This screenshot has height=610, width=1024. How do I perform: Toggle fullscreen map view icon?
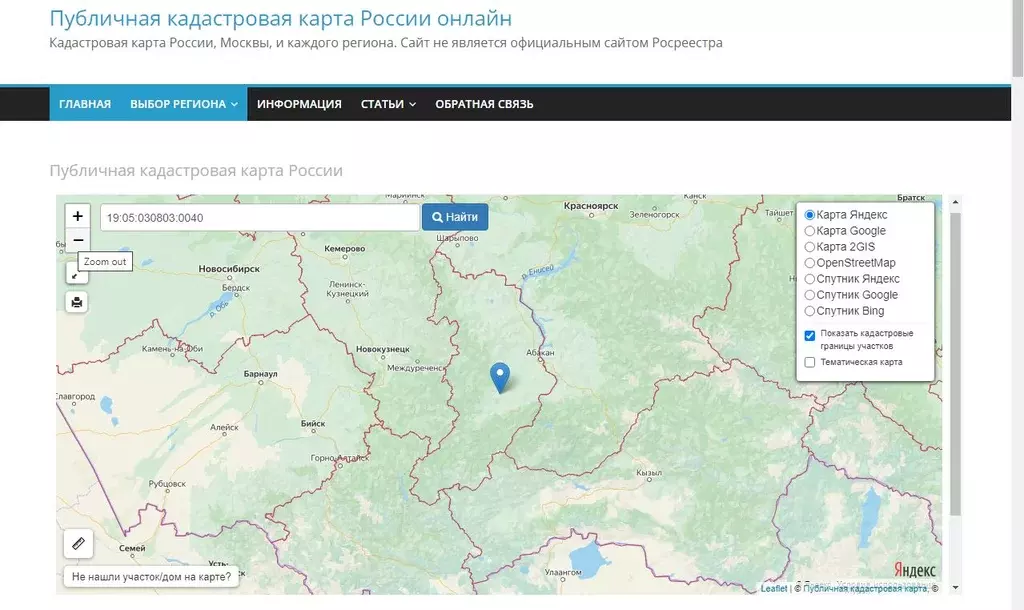click(76, 274)
